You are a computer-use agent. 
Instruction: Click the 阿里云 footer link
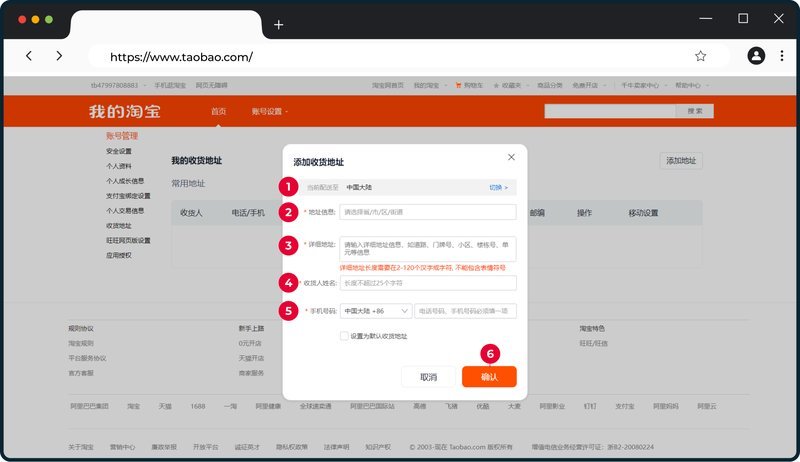[x=707, y=406]
